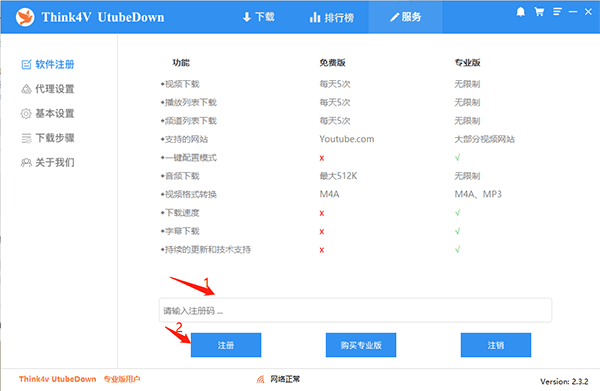
Task: Click the M4A、MP3 pro value
Action: tap(478, 194)
